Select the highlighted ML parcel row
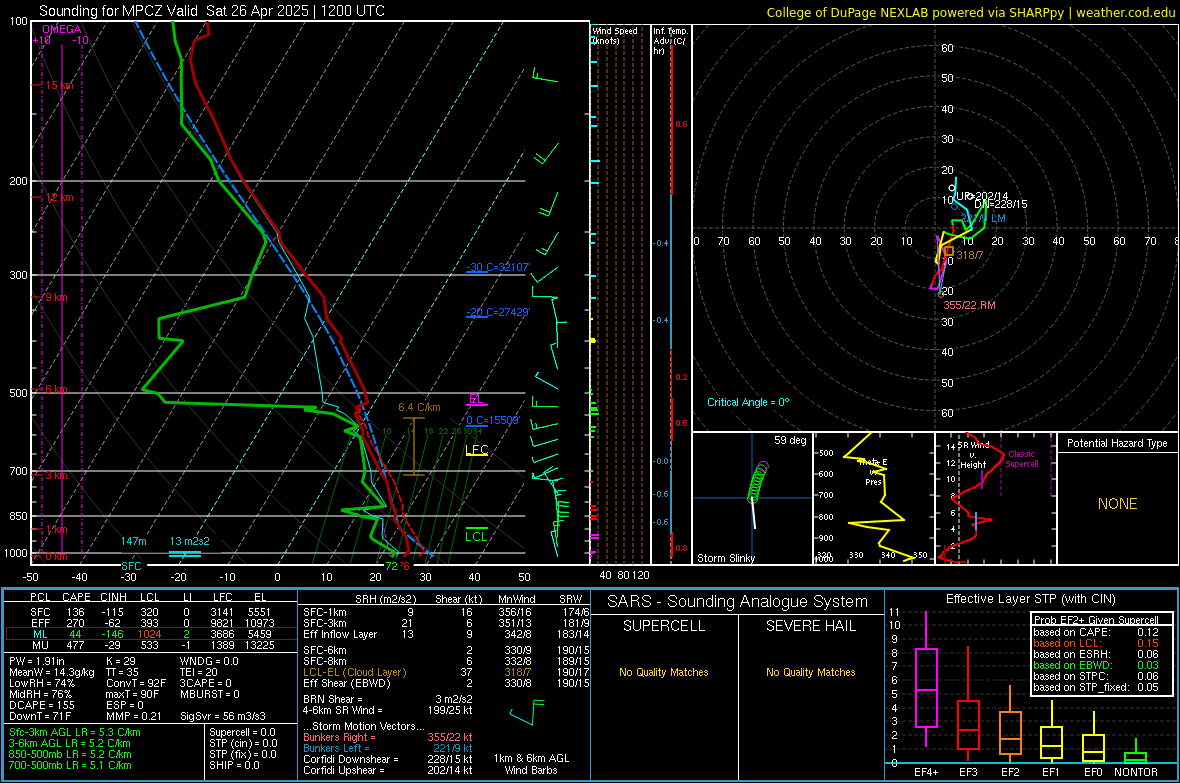 [150, 634]
